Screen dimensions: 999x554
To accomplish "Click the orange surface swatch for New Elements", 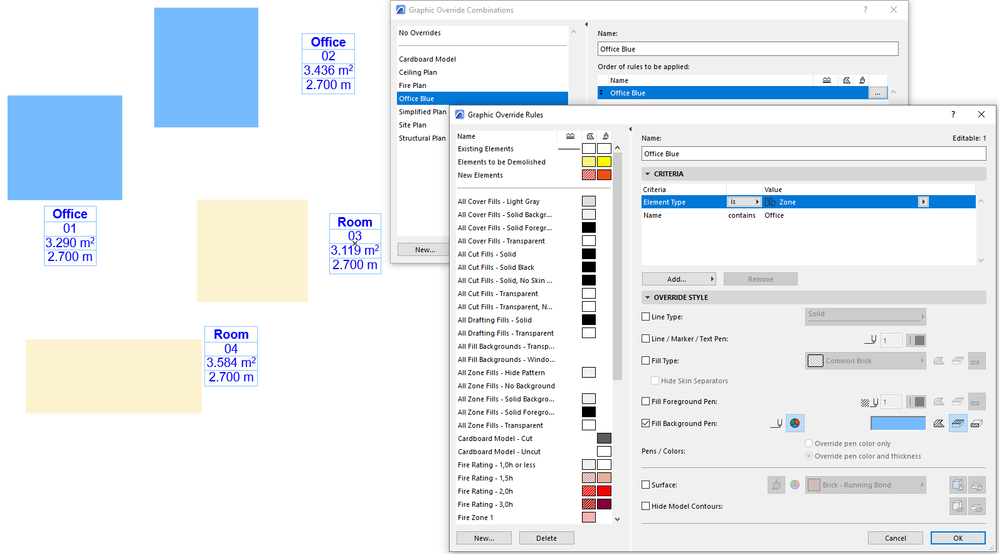I will [x=604, y=175].
